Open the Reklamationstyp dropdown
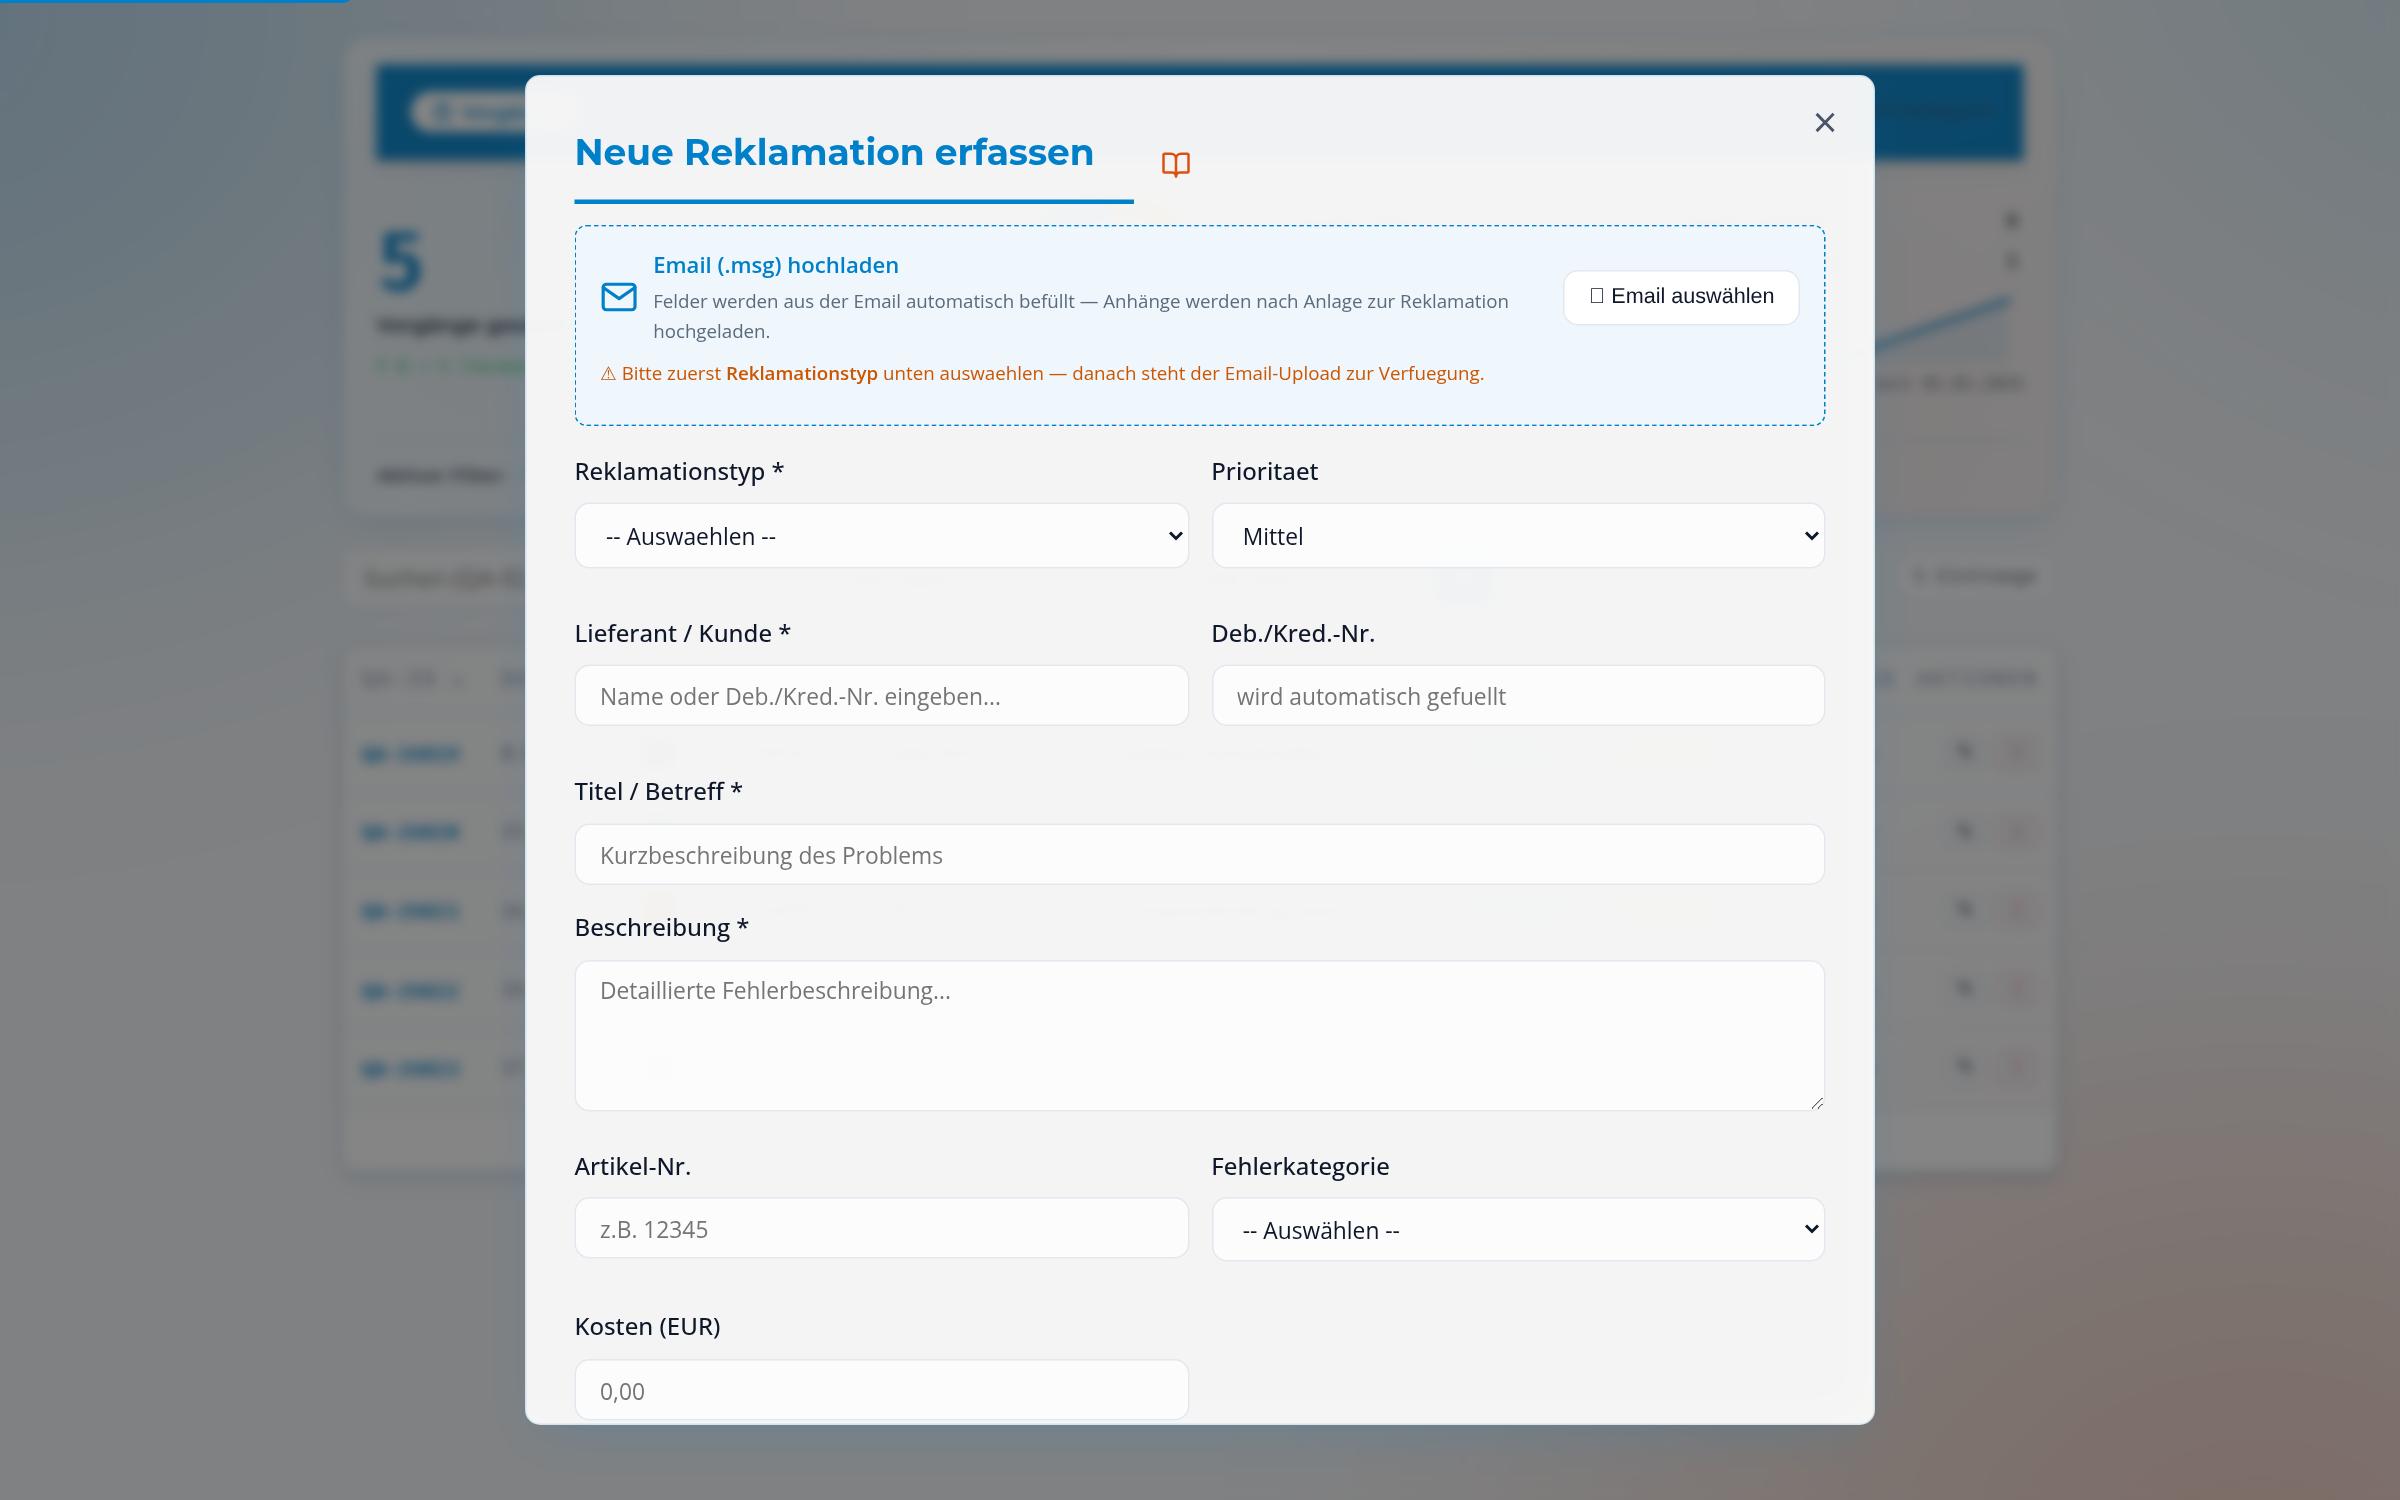 pyautogui.click(x=881, y=536)
